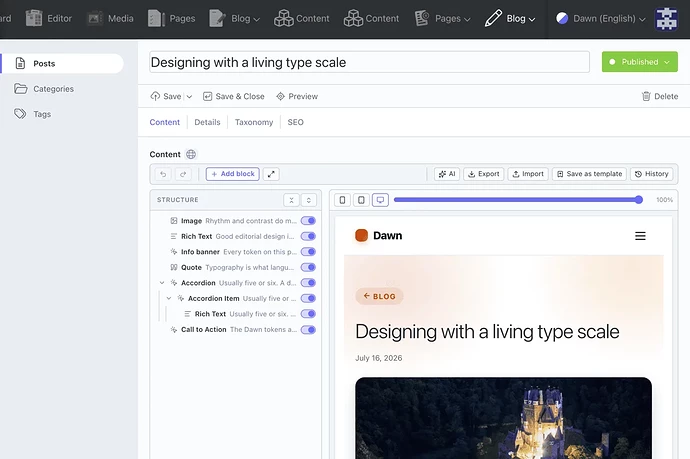Open Tags in the sidebar

(x=33, y=114)
